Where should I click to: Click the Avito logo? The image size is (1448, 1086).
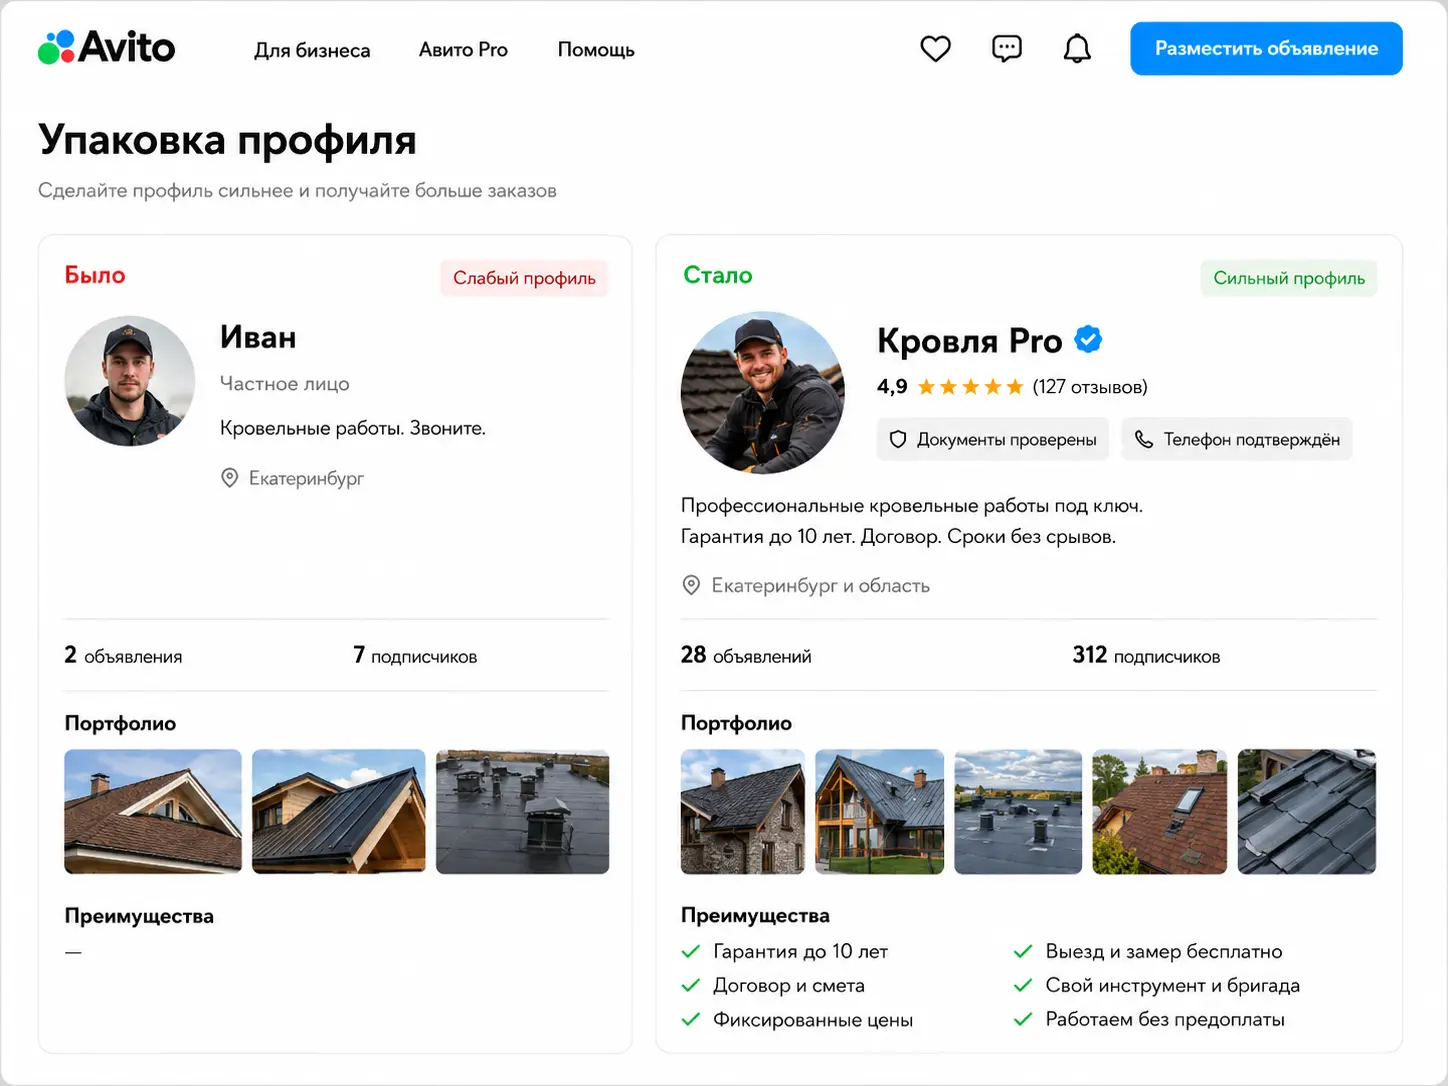[106, 47]
